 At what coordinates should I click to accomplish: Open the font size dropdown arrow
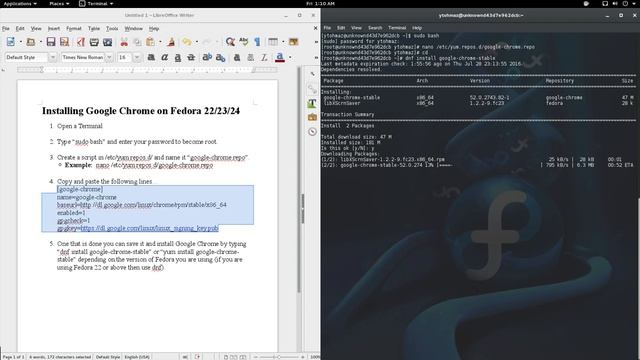pos(137,57)
